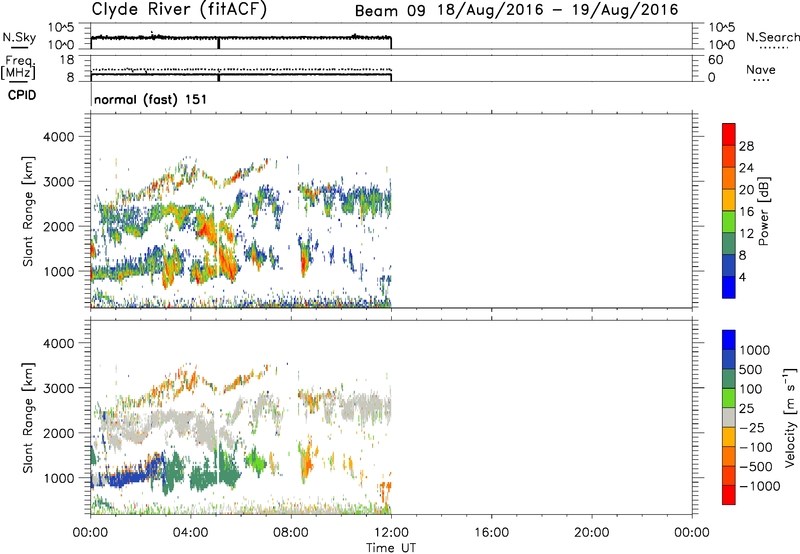Click the power colorbar's blue bottom segment
The height and width of the screenshot is (554, 800).
click(x=729, y=287)
